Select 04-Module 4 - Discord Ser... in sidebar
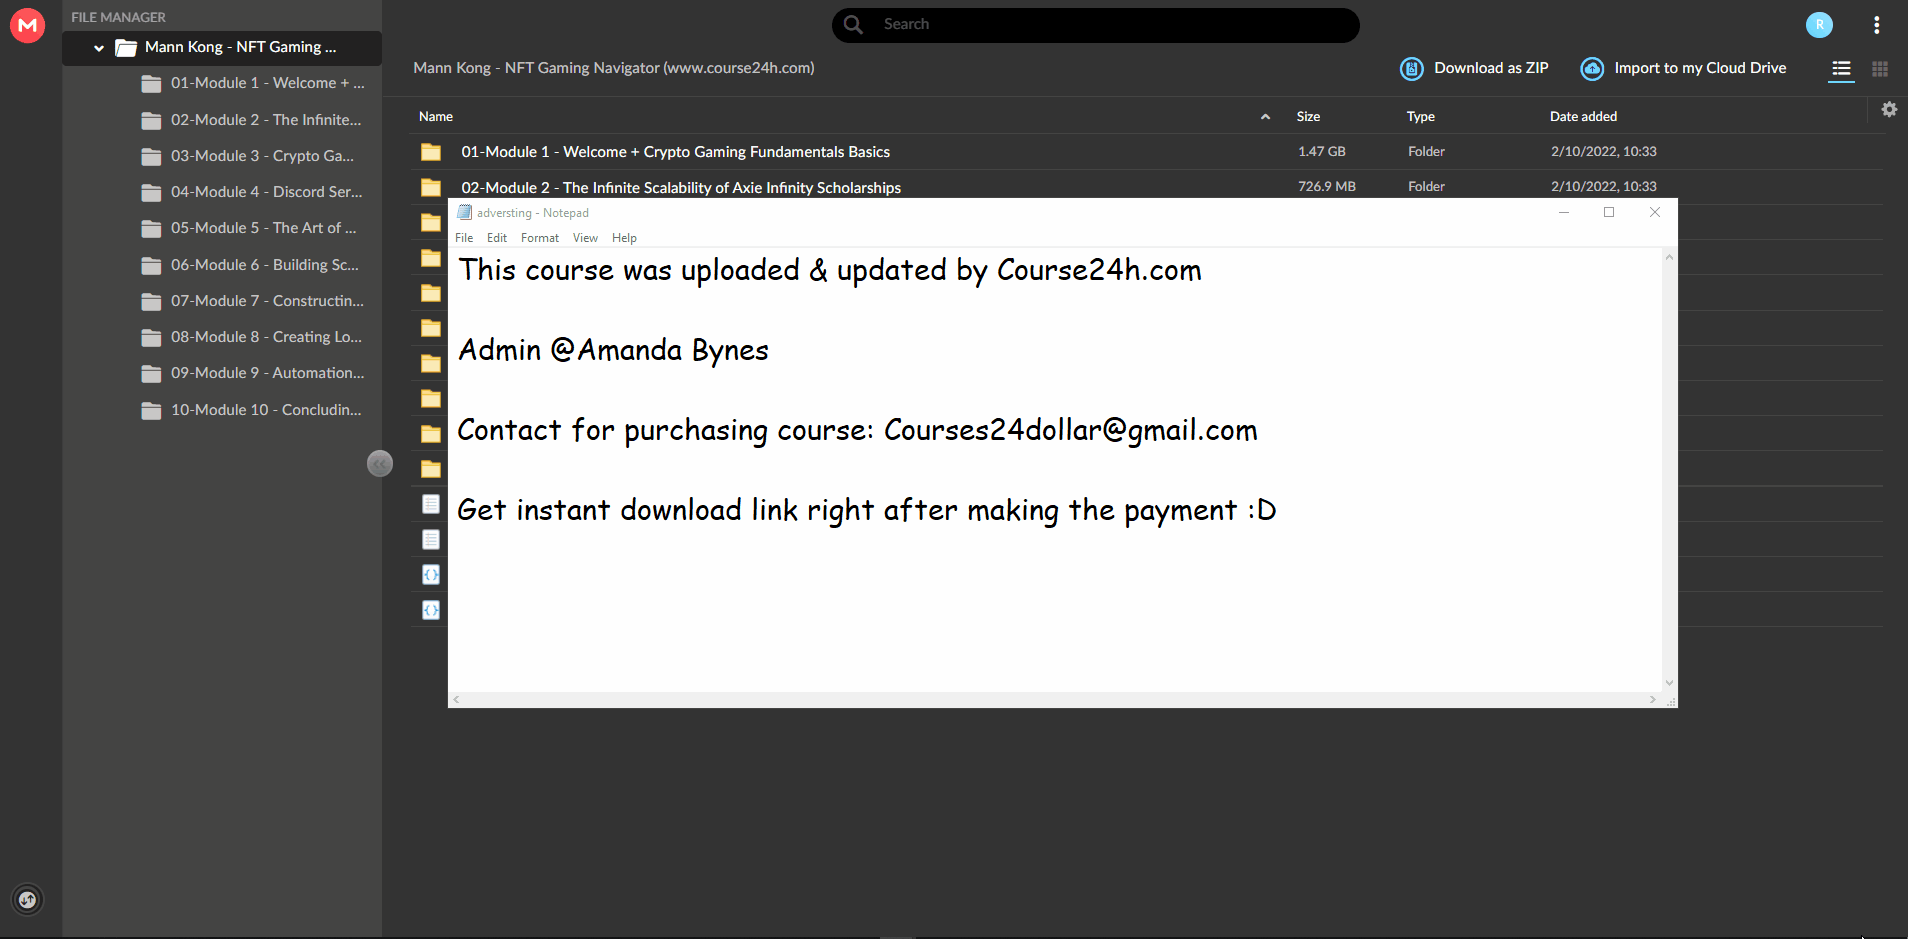 point(252,192)
